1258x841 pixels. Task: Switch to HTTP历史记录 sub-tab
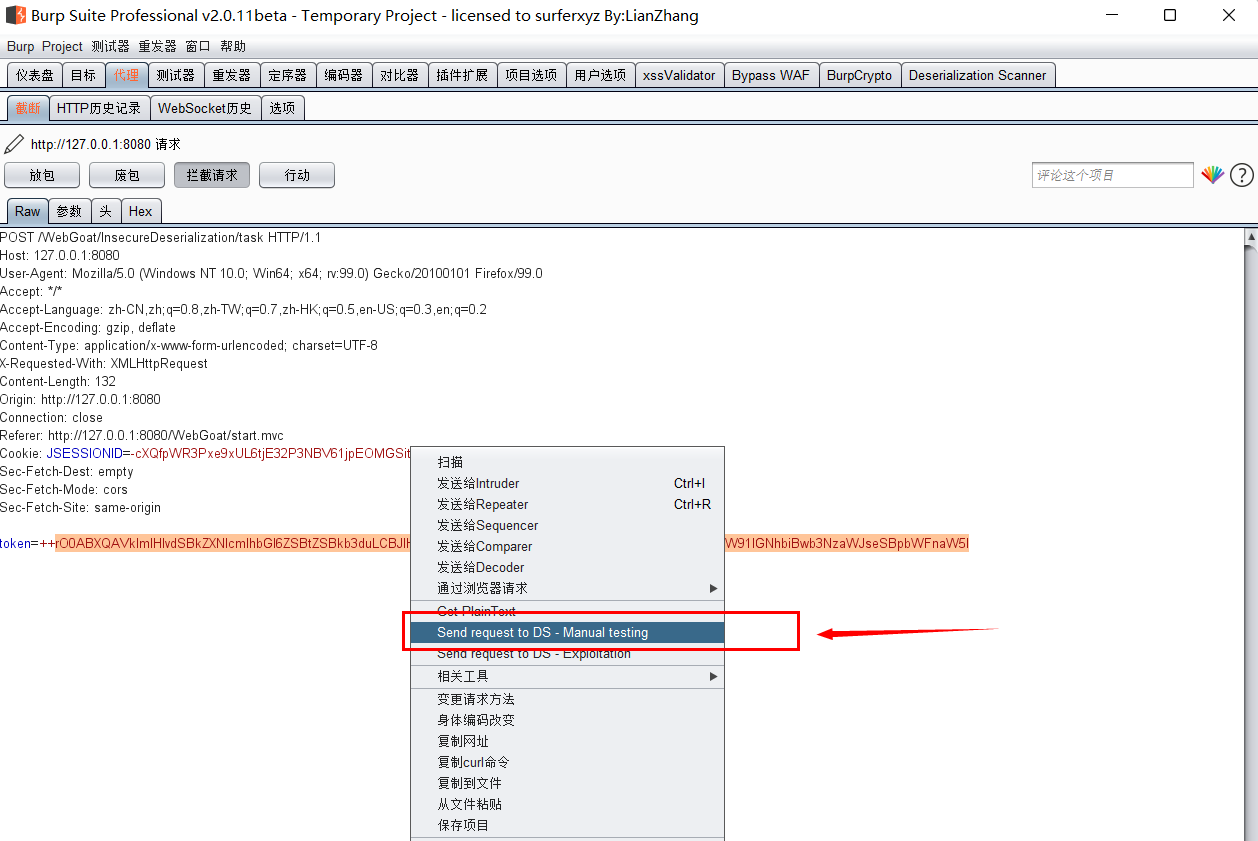click(99, 108)
